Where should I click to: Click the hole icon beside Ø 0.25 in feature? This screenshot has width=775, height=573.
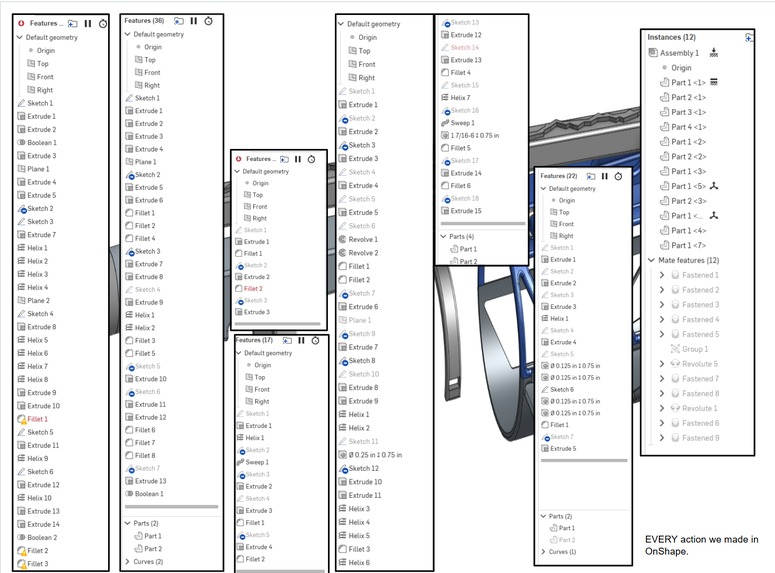(343, 455)
